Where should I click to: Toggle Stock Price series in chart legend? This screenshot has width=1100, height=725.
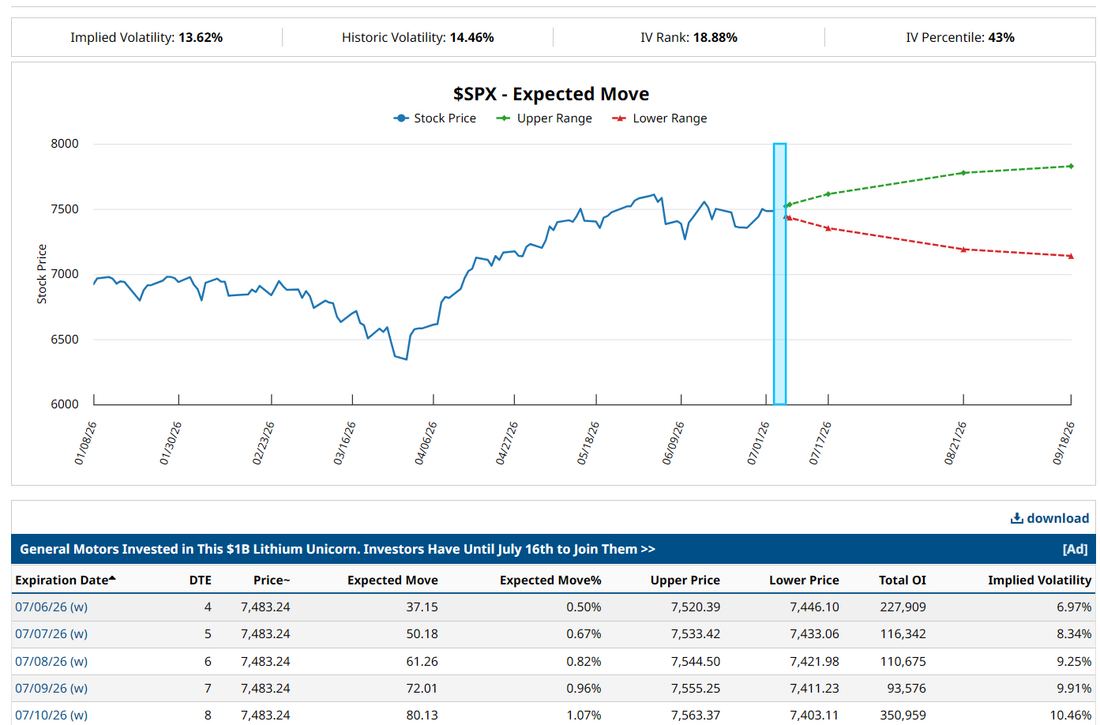point(435,119)
